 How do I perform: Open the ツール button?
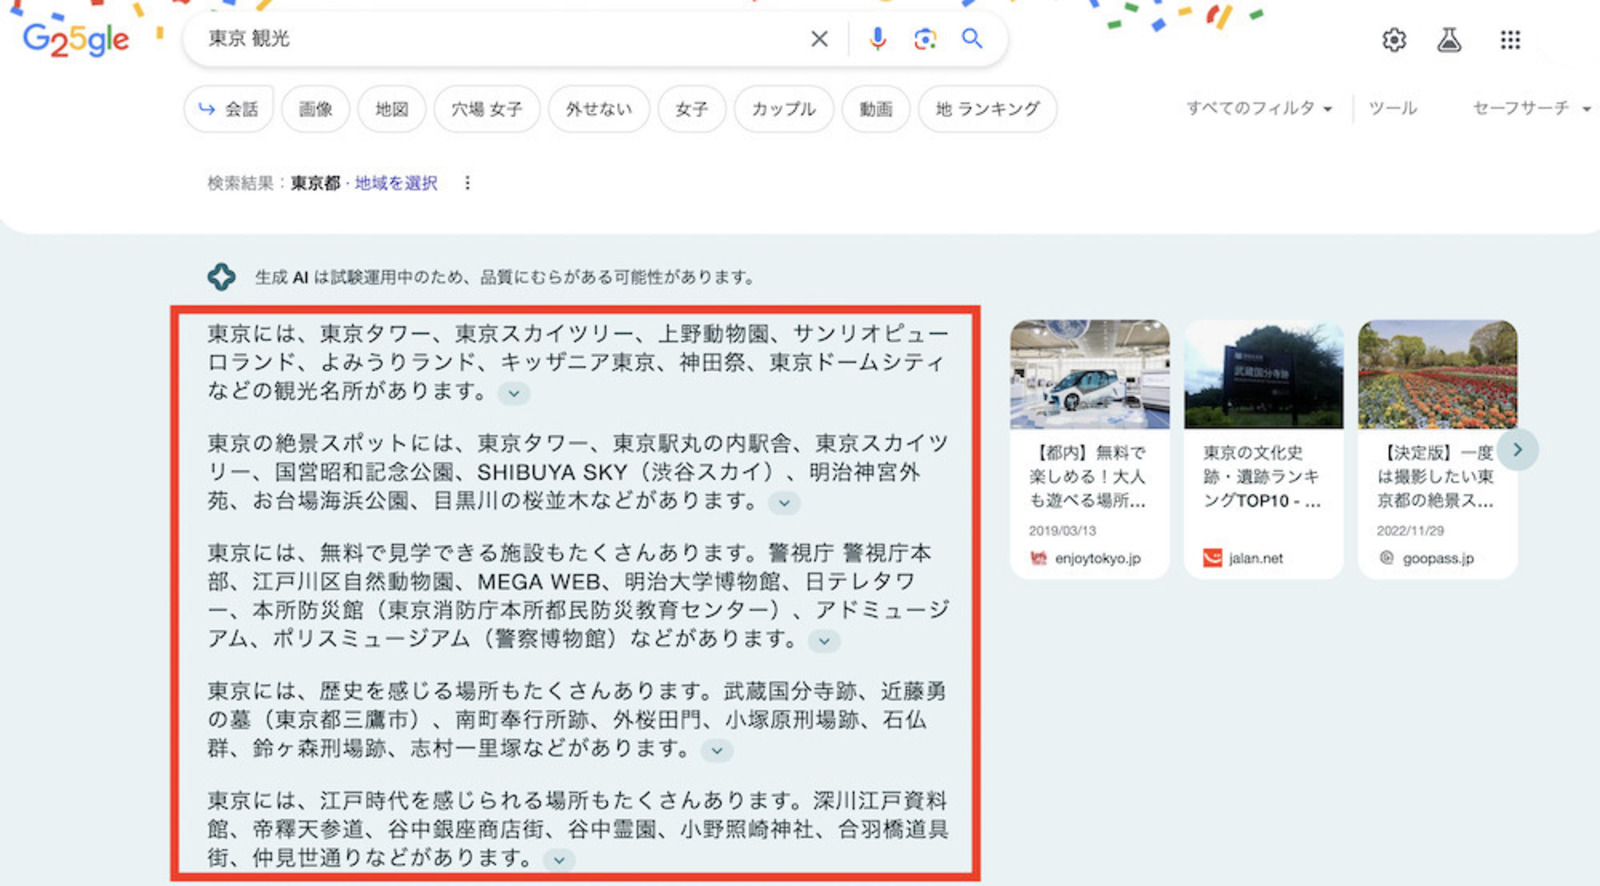[x=1393, y=108]
